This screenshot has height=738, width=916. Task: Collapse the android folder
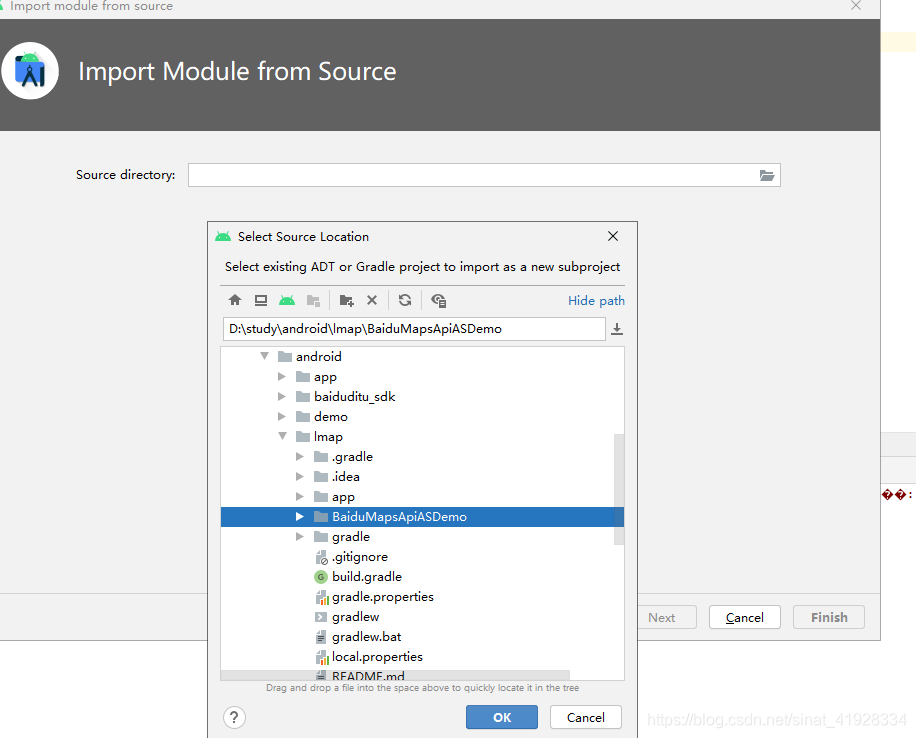[x=265, y=356]
